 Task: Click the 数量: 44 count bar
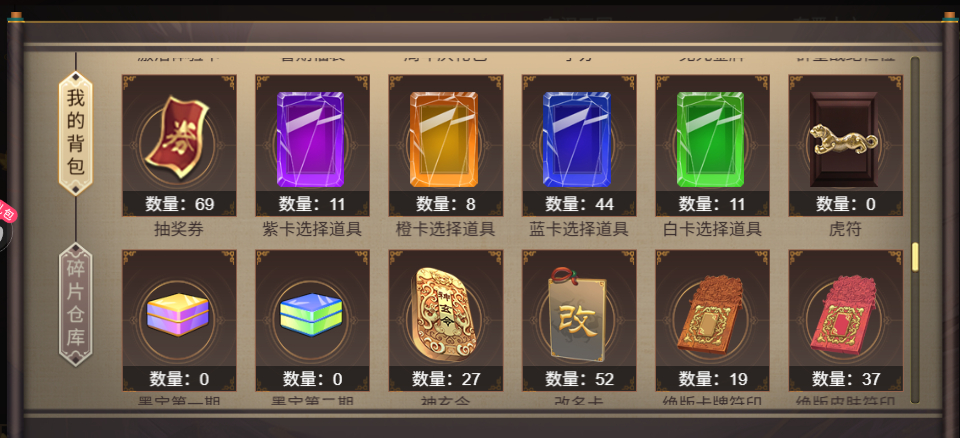579,204
